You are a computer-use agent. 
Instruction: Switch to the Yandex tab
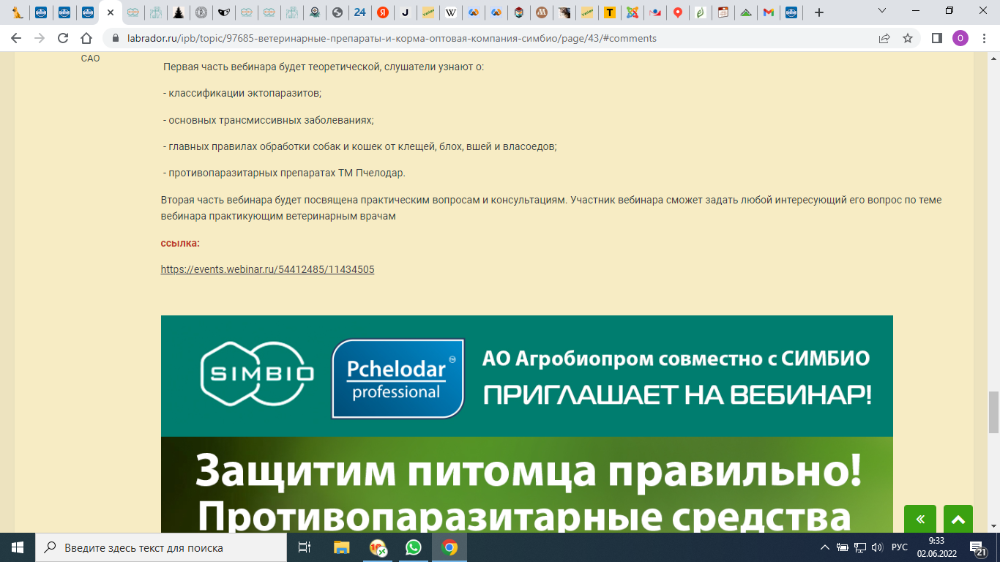coord(383,12)
